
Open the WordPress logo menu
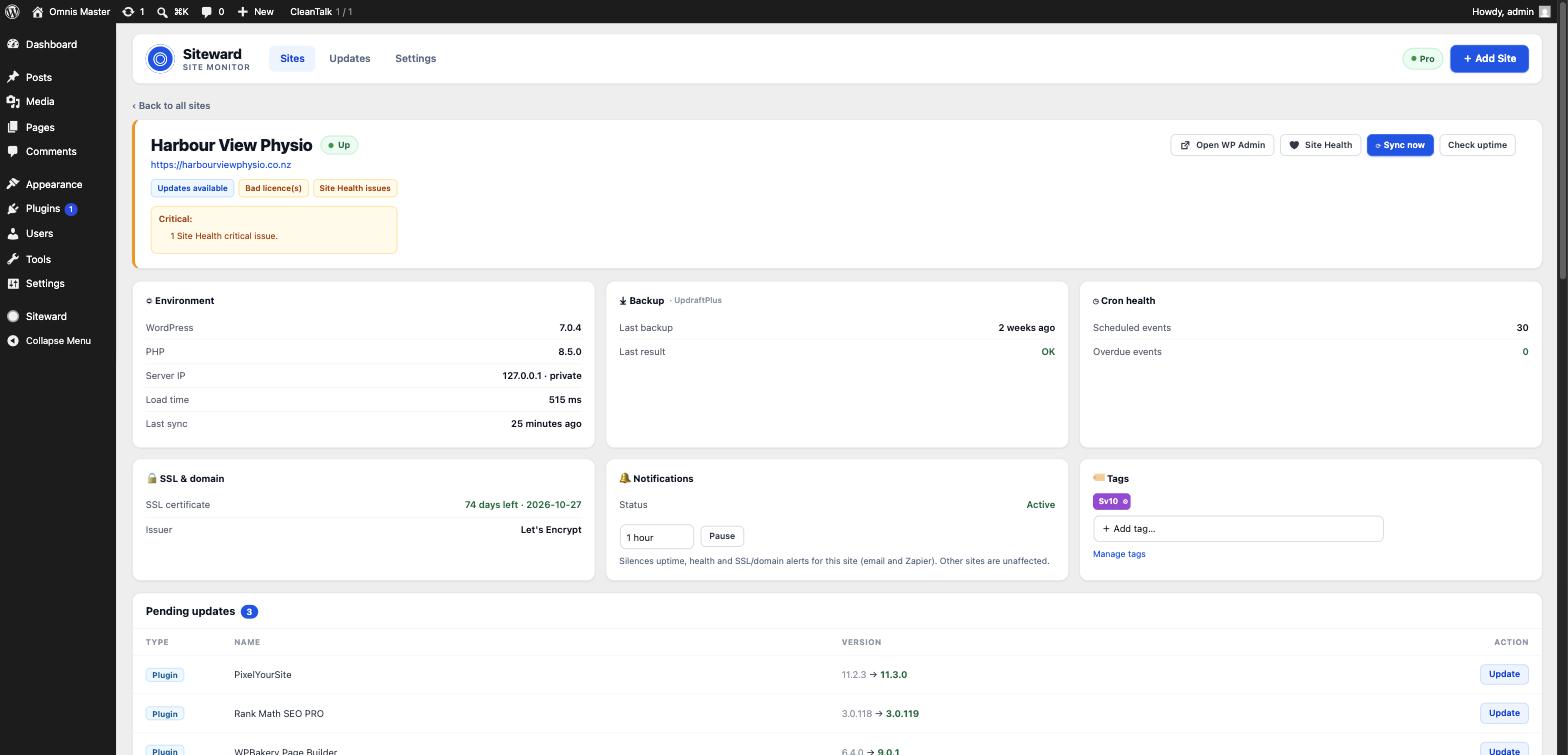click(x=12, y=12)
